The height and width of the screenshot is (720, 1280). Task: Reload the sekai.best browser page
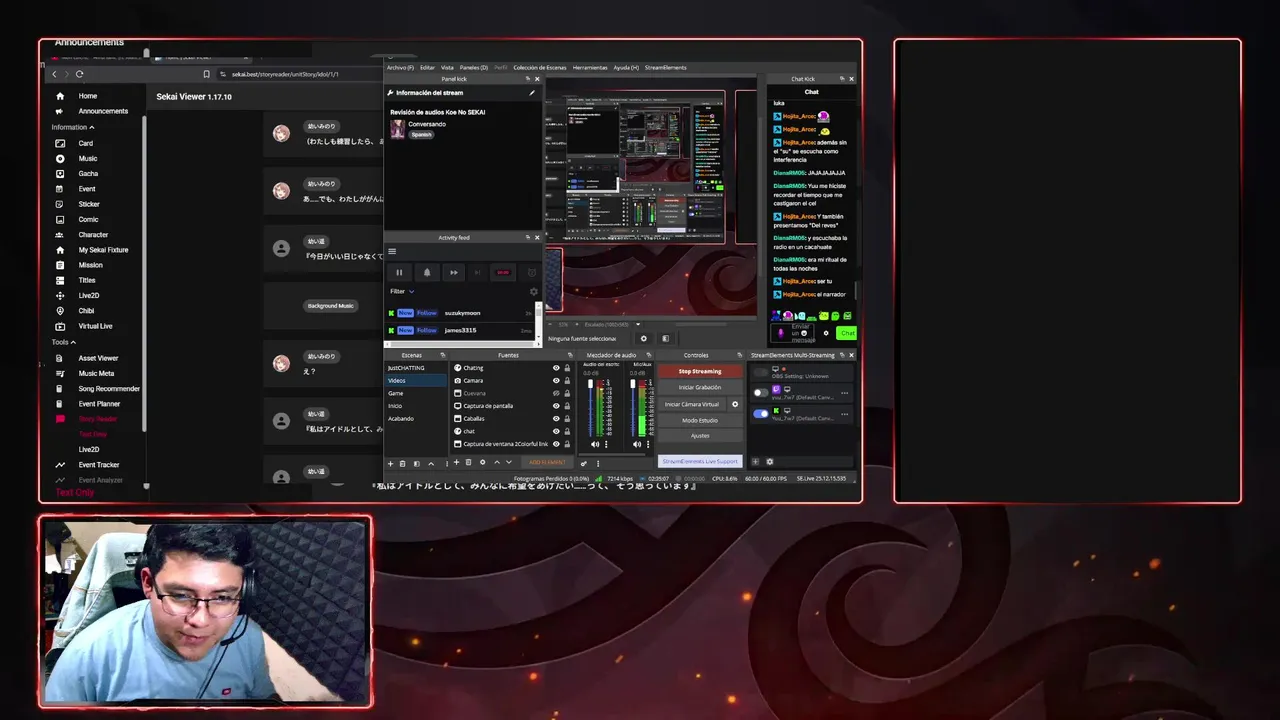pyautogui.click(x=79, y=74)
